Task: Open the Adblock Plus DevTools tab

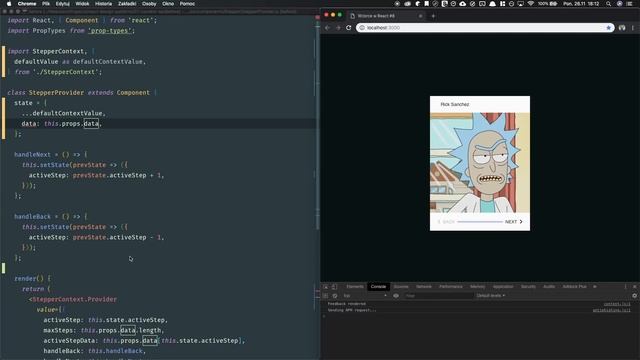Action: pyautogui.click(x=574, y=287)
